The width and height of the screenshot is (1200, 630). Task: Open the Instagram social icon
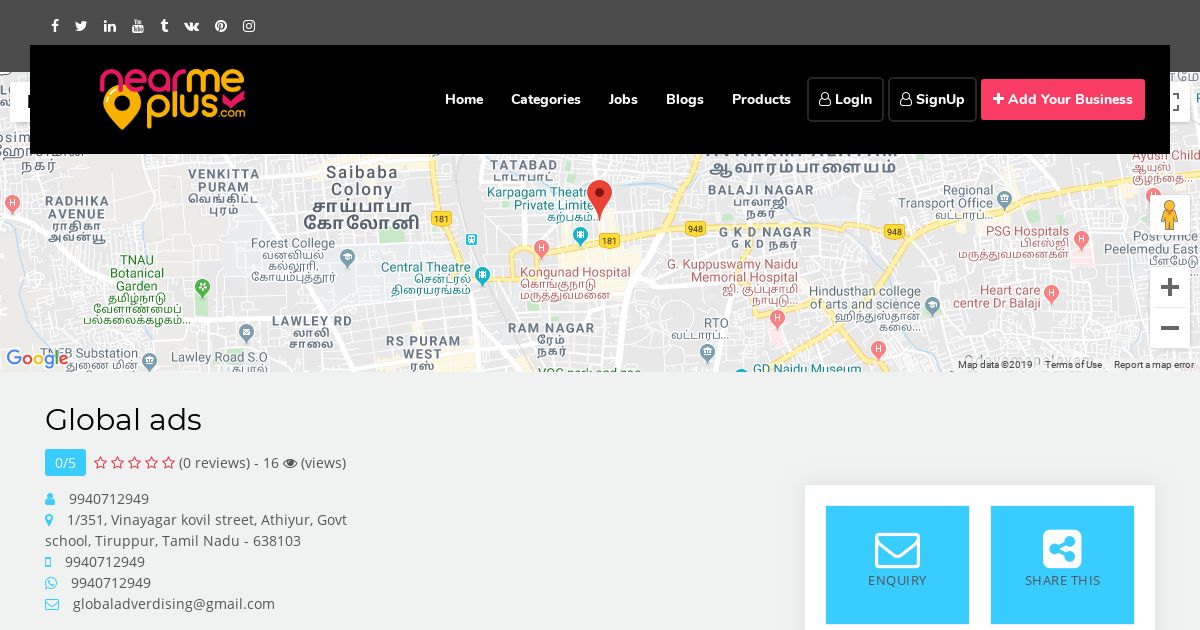click(249, 26)
